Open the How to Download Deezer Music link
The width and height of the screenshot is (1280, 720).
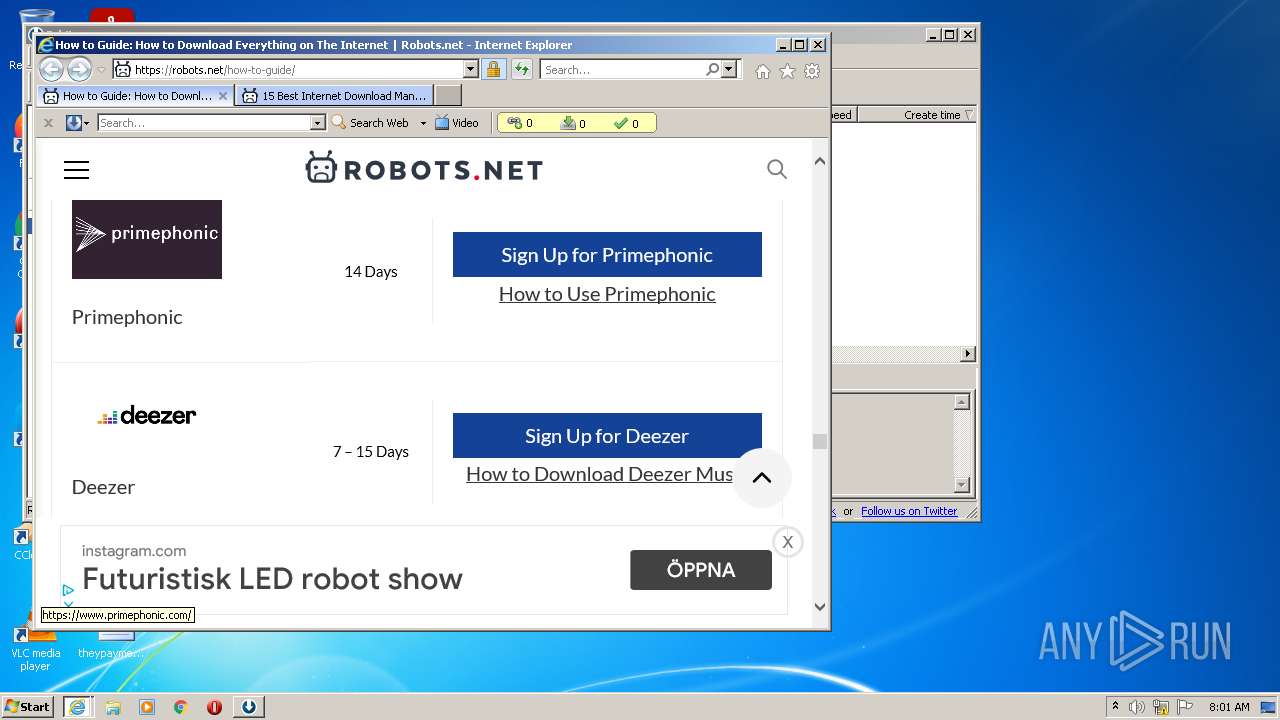[x=600, y=474]
